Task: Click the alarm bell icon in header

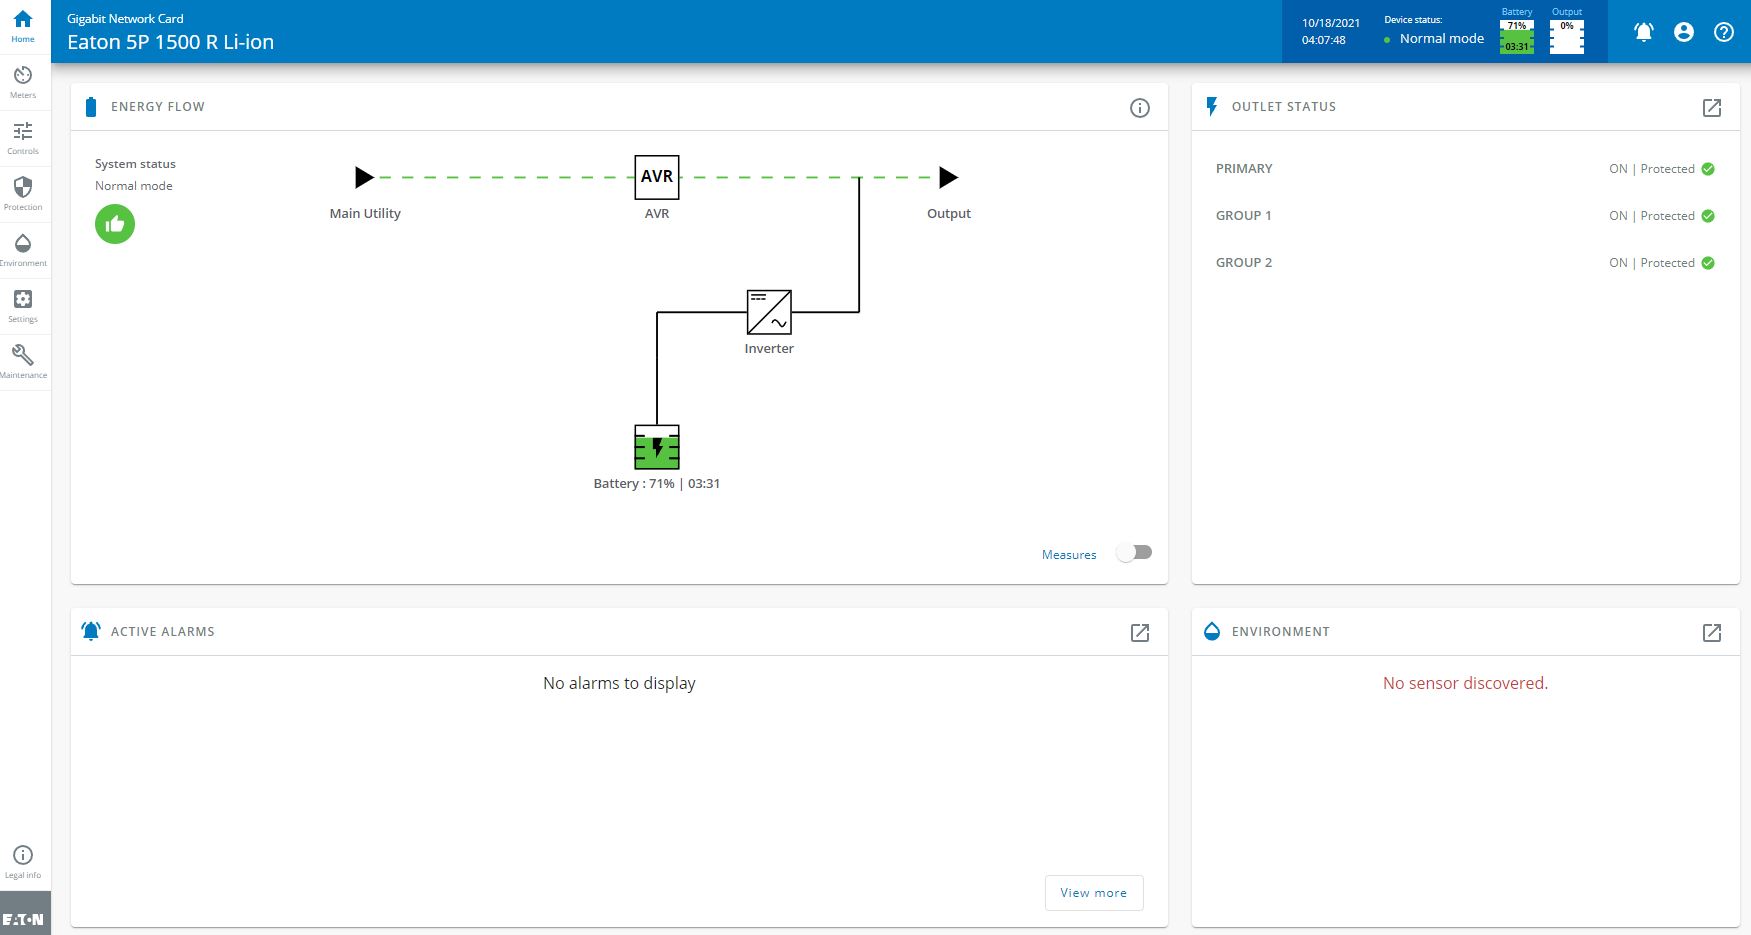Action: point(1643,32)
